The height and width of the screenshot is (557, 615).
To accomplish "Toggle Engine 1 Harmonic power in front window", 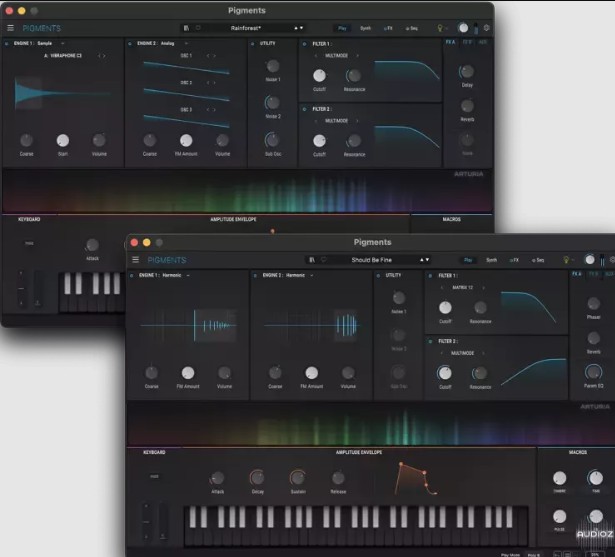I will pos(132,276).
